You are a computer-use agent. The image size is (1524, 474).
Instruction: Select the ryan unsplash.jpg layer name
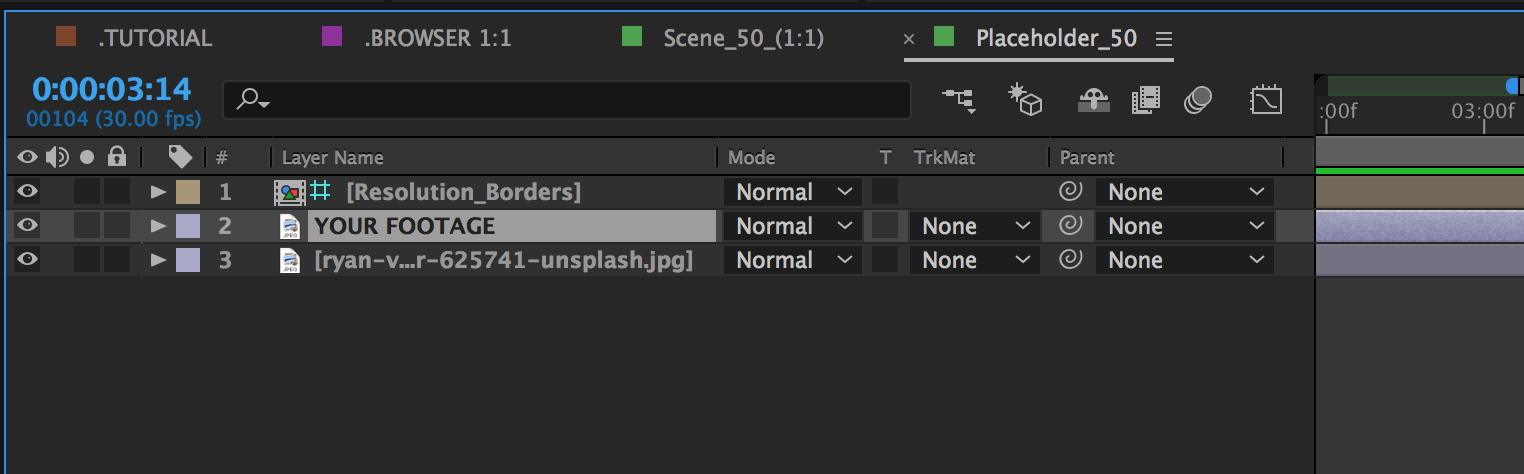(503, 260)
